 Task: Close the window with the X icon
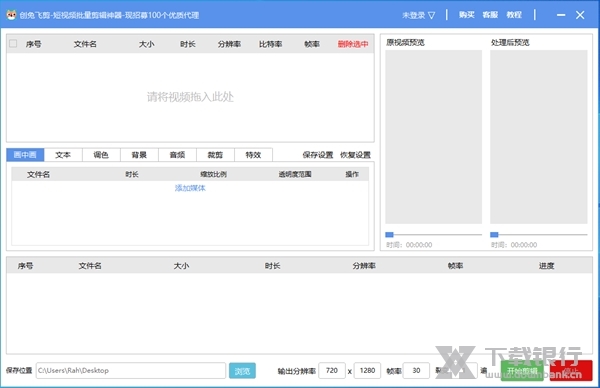point(580,15)
